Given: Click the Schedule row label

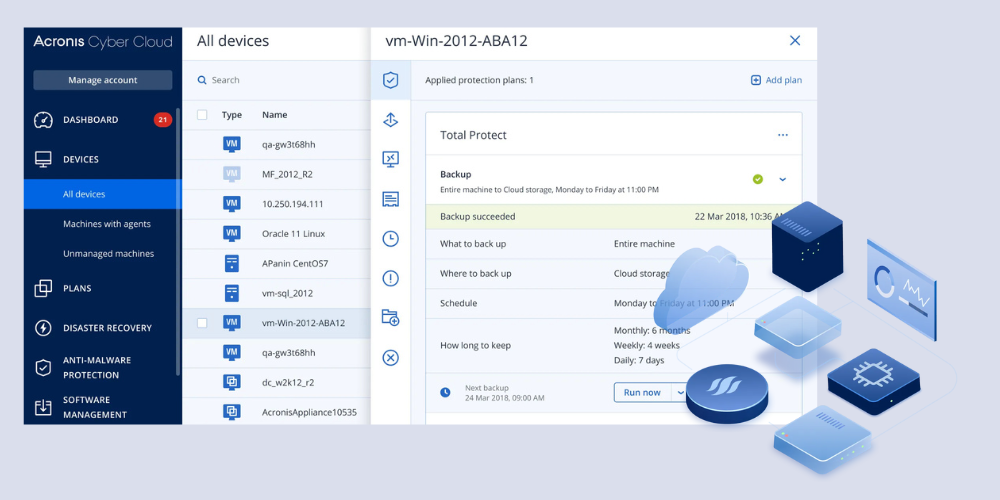Looking at the screenshot, I should [459, 304].
